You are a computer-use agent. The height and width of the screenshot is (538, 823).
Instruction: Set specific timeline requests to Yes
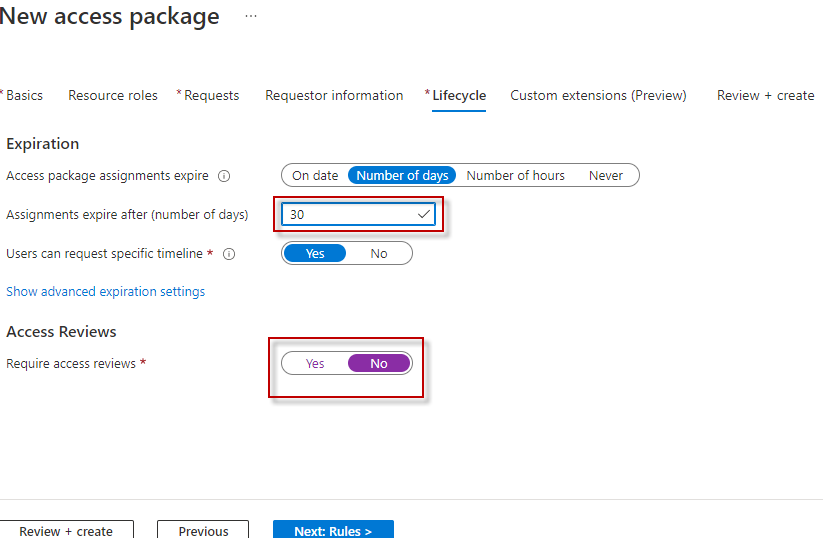point(315,253)
